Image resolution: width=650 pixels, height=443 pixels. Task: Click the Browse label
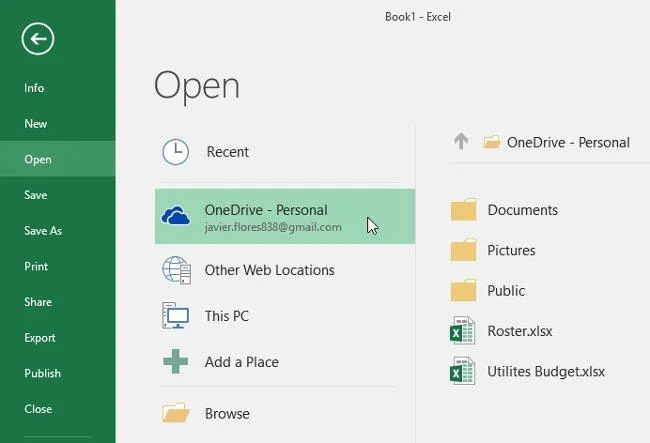227,414
